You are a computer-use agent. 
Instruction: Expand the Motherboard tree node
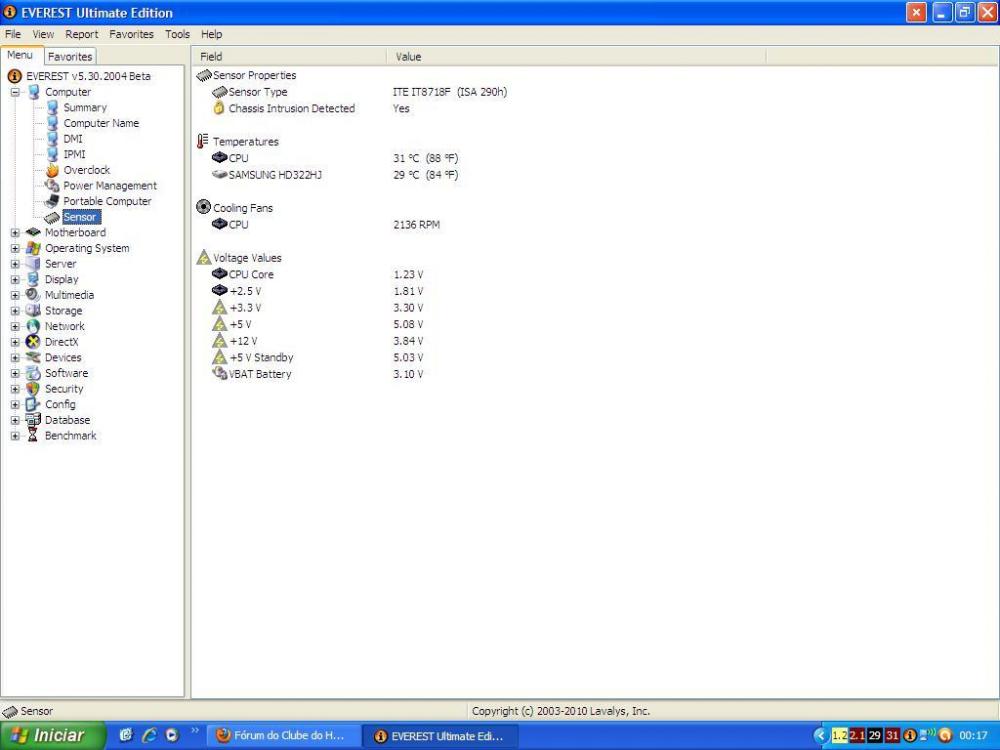point(16,233)
